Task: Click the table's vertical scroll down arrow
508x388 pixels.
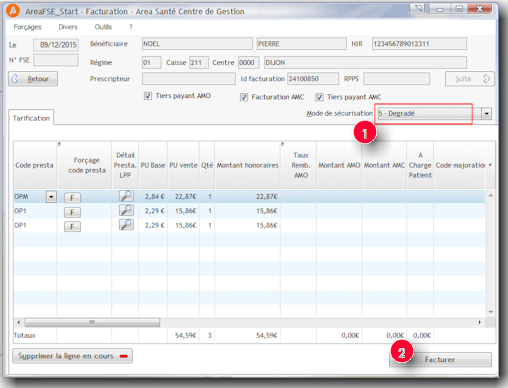Action: click(x=491, y=312)
